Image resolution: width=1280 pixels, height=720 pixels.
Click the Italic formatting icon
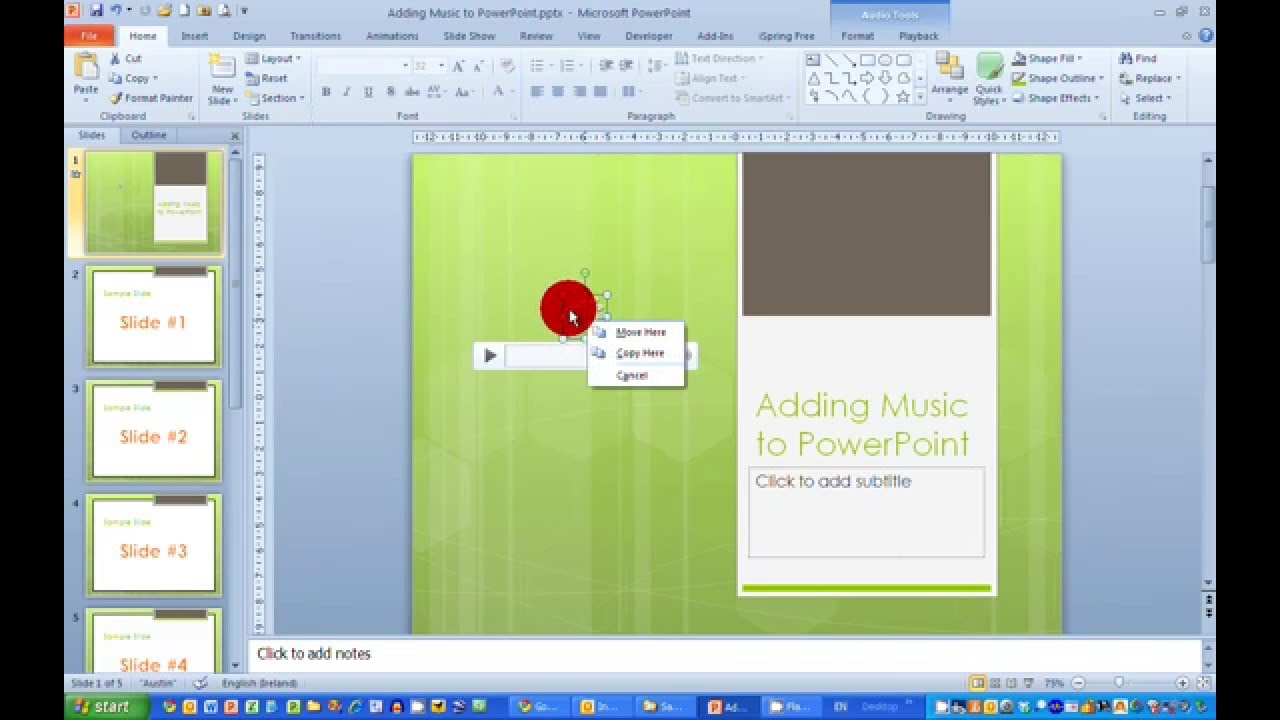[x=345, y=90]
